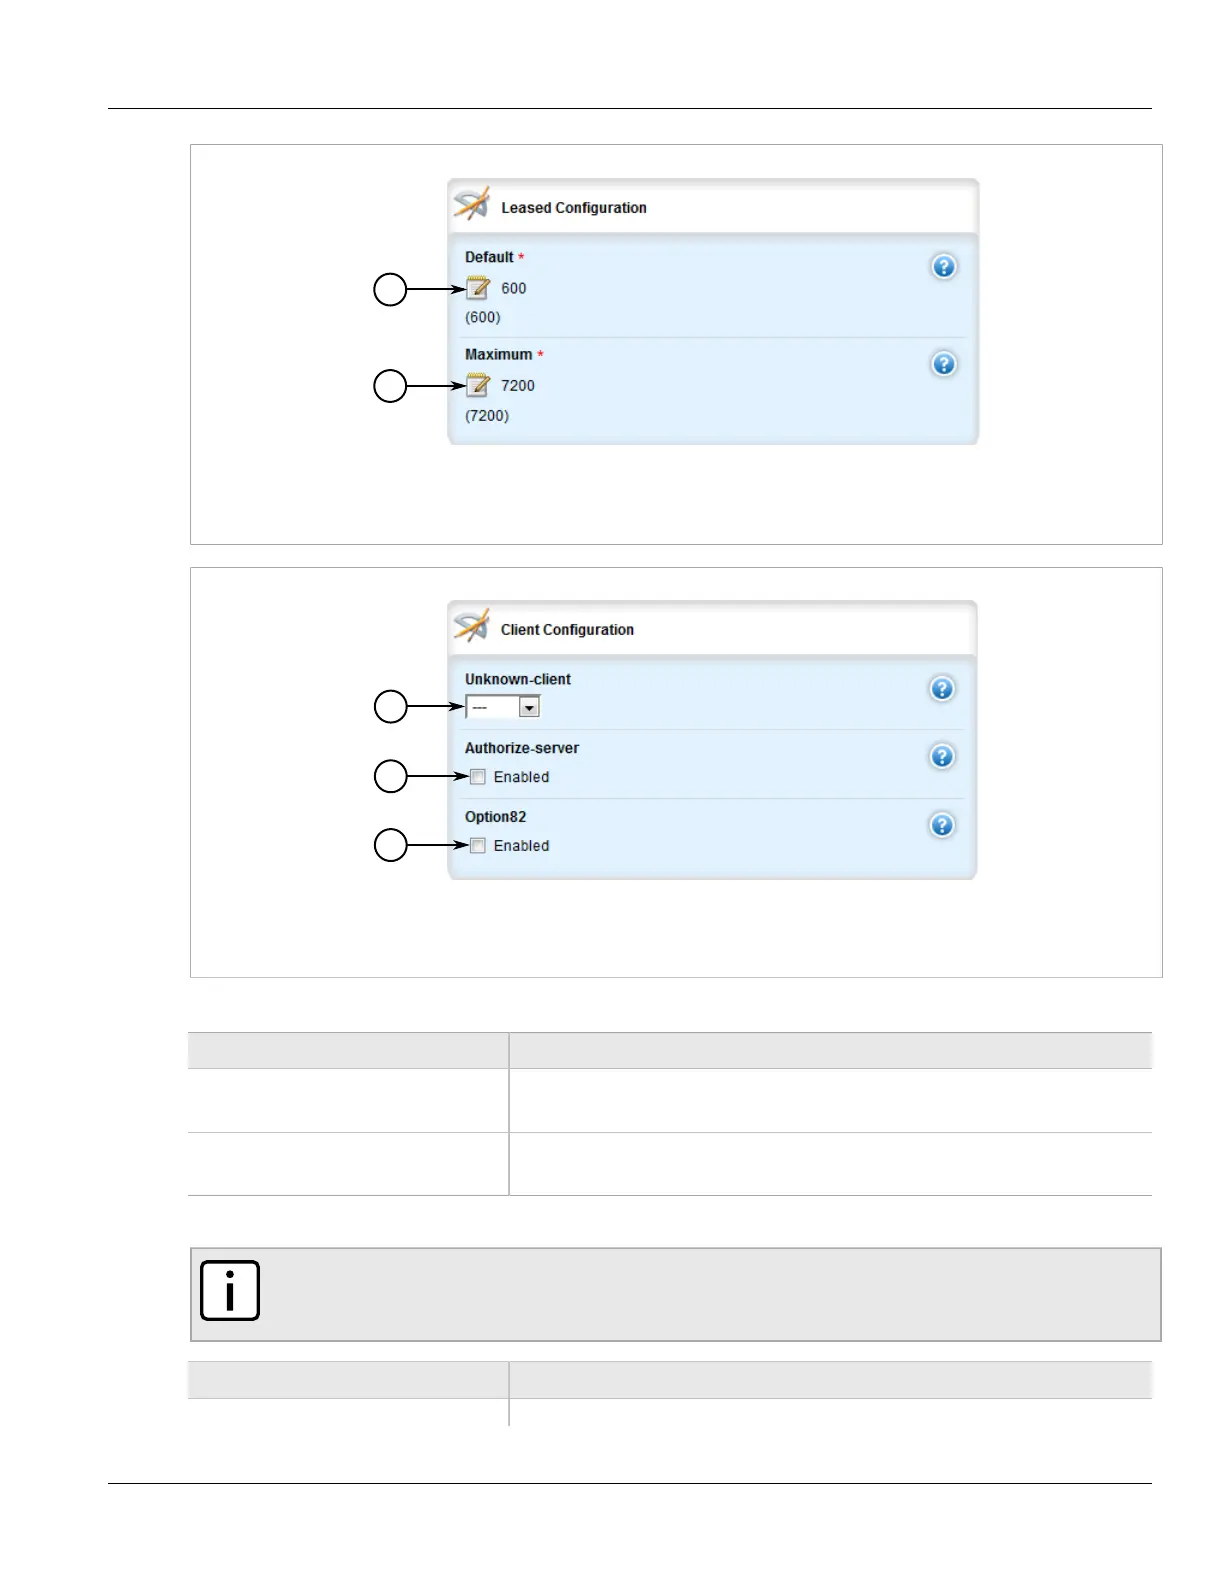
Task: Click the Unknown-client dropdown arrow button
Action: click(x=529, y=707)
